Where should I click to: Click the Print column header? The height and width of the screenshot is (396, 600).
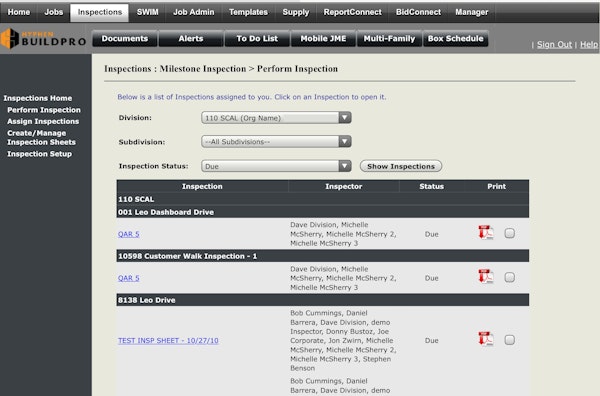(x=496, y=186)
